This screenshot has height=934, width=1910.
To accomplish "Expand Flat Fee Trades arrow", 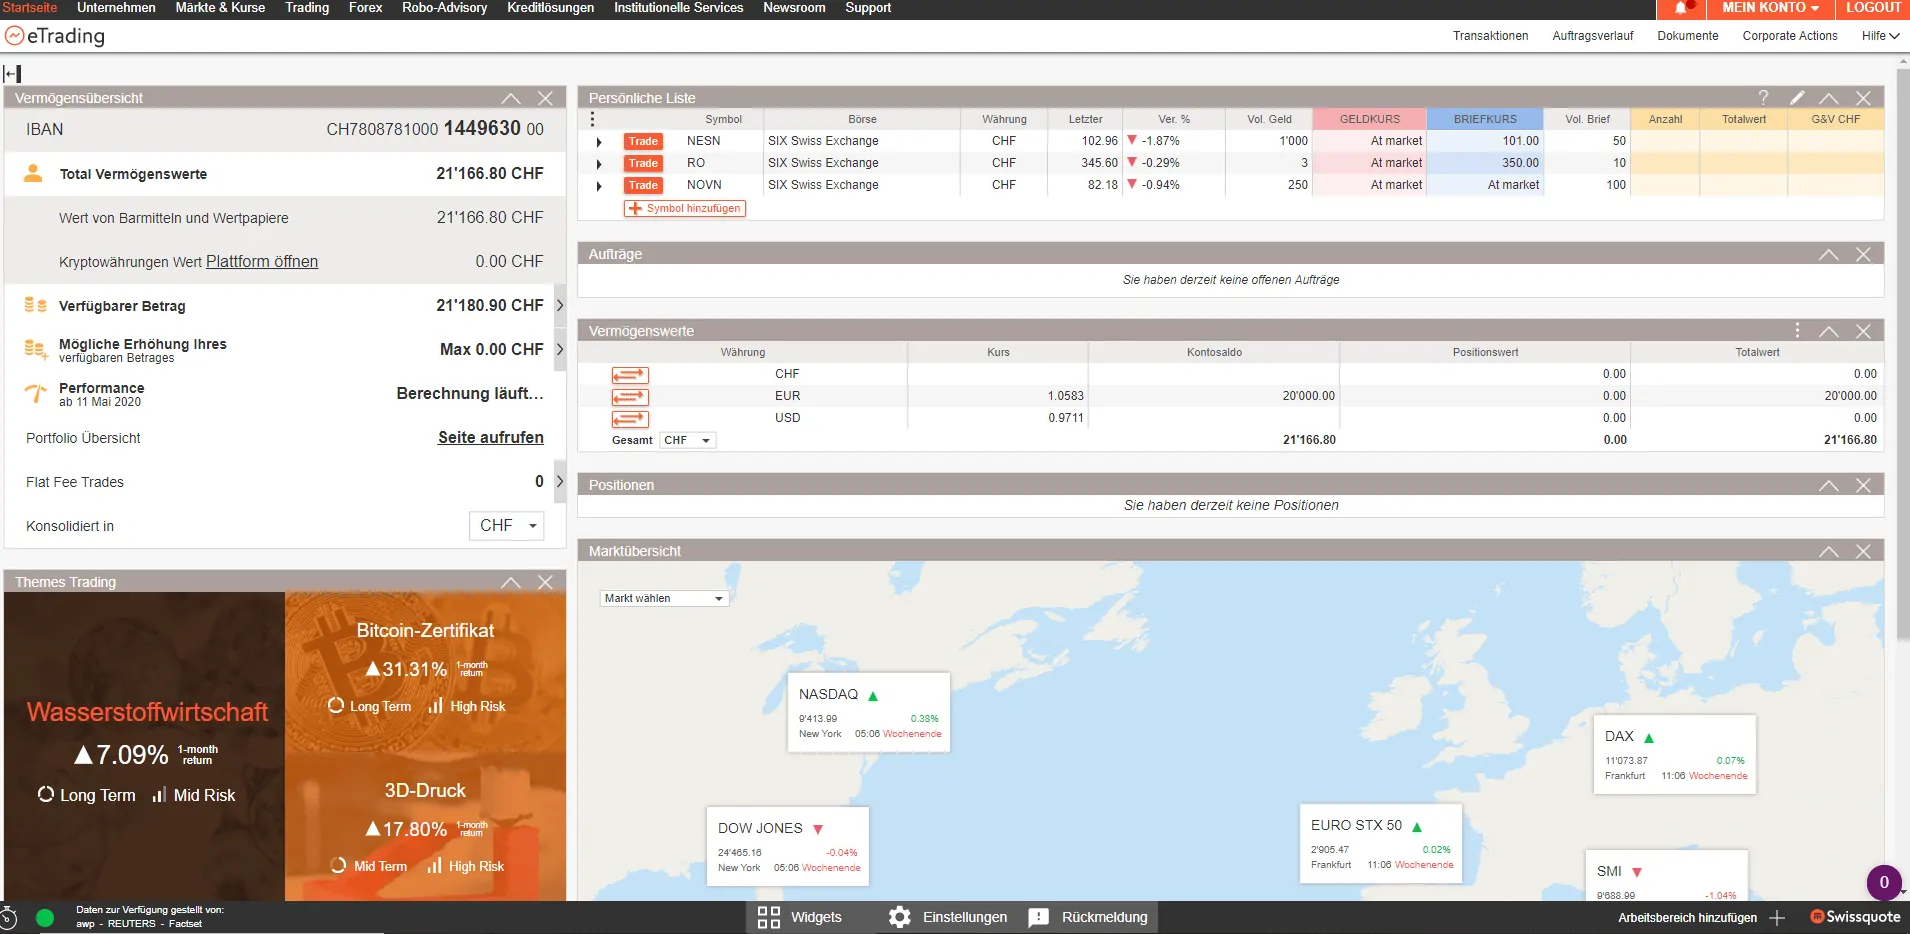I will pos(560,482).
